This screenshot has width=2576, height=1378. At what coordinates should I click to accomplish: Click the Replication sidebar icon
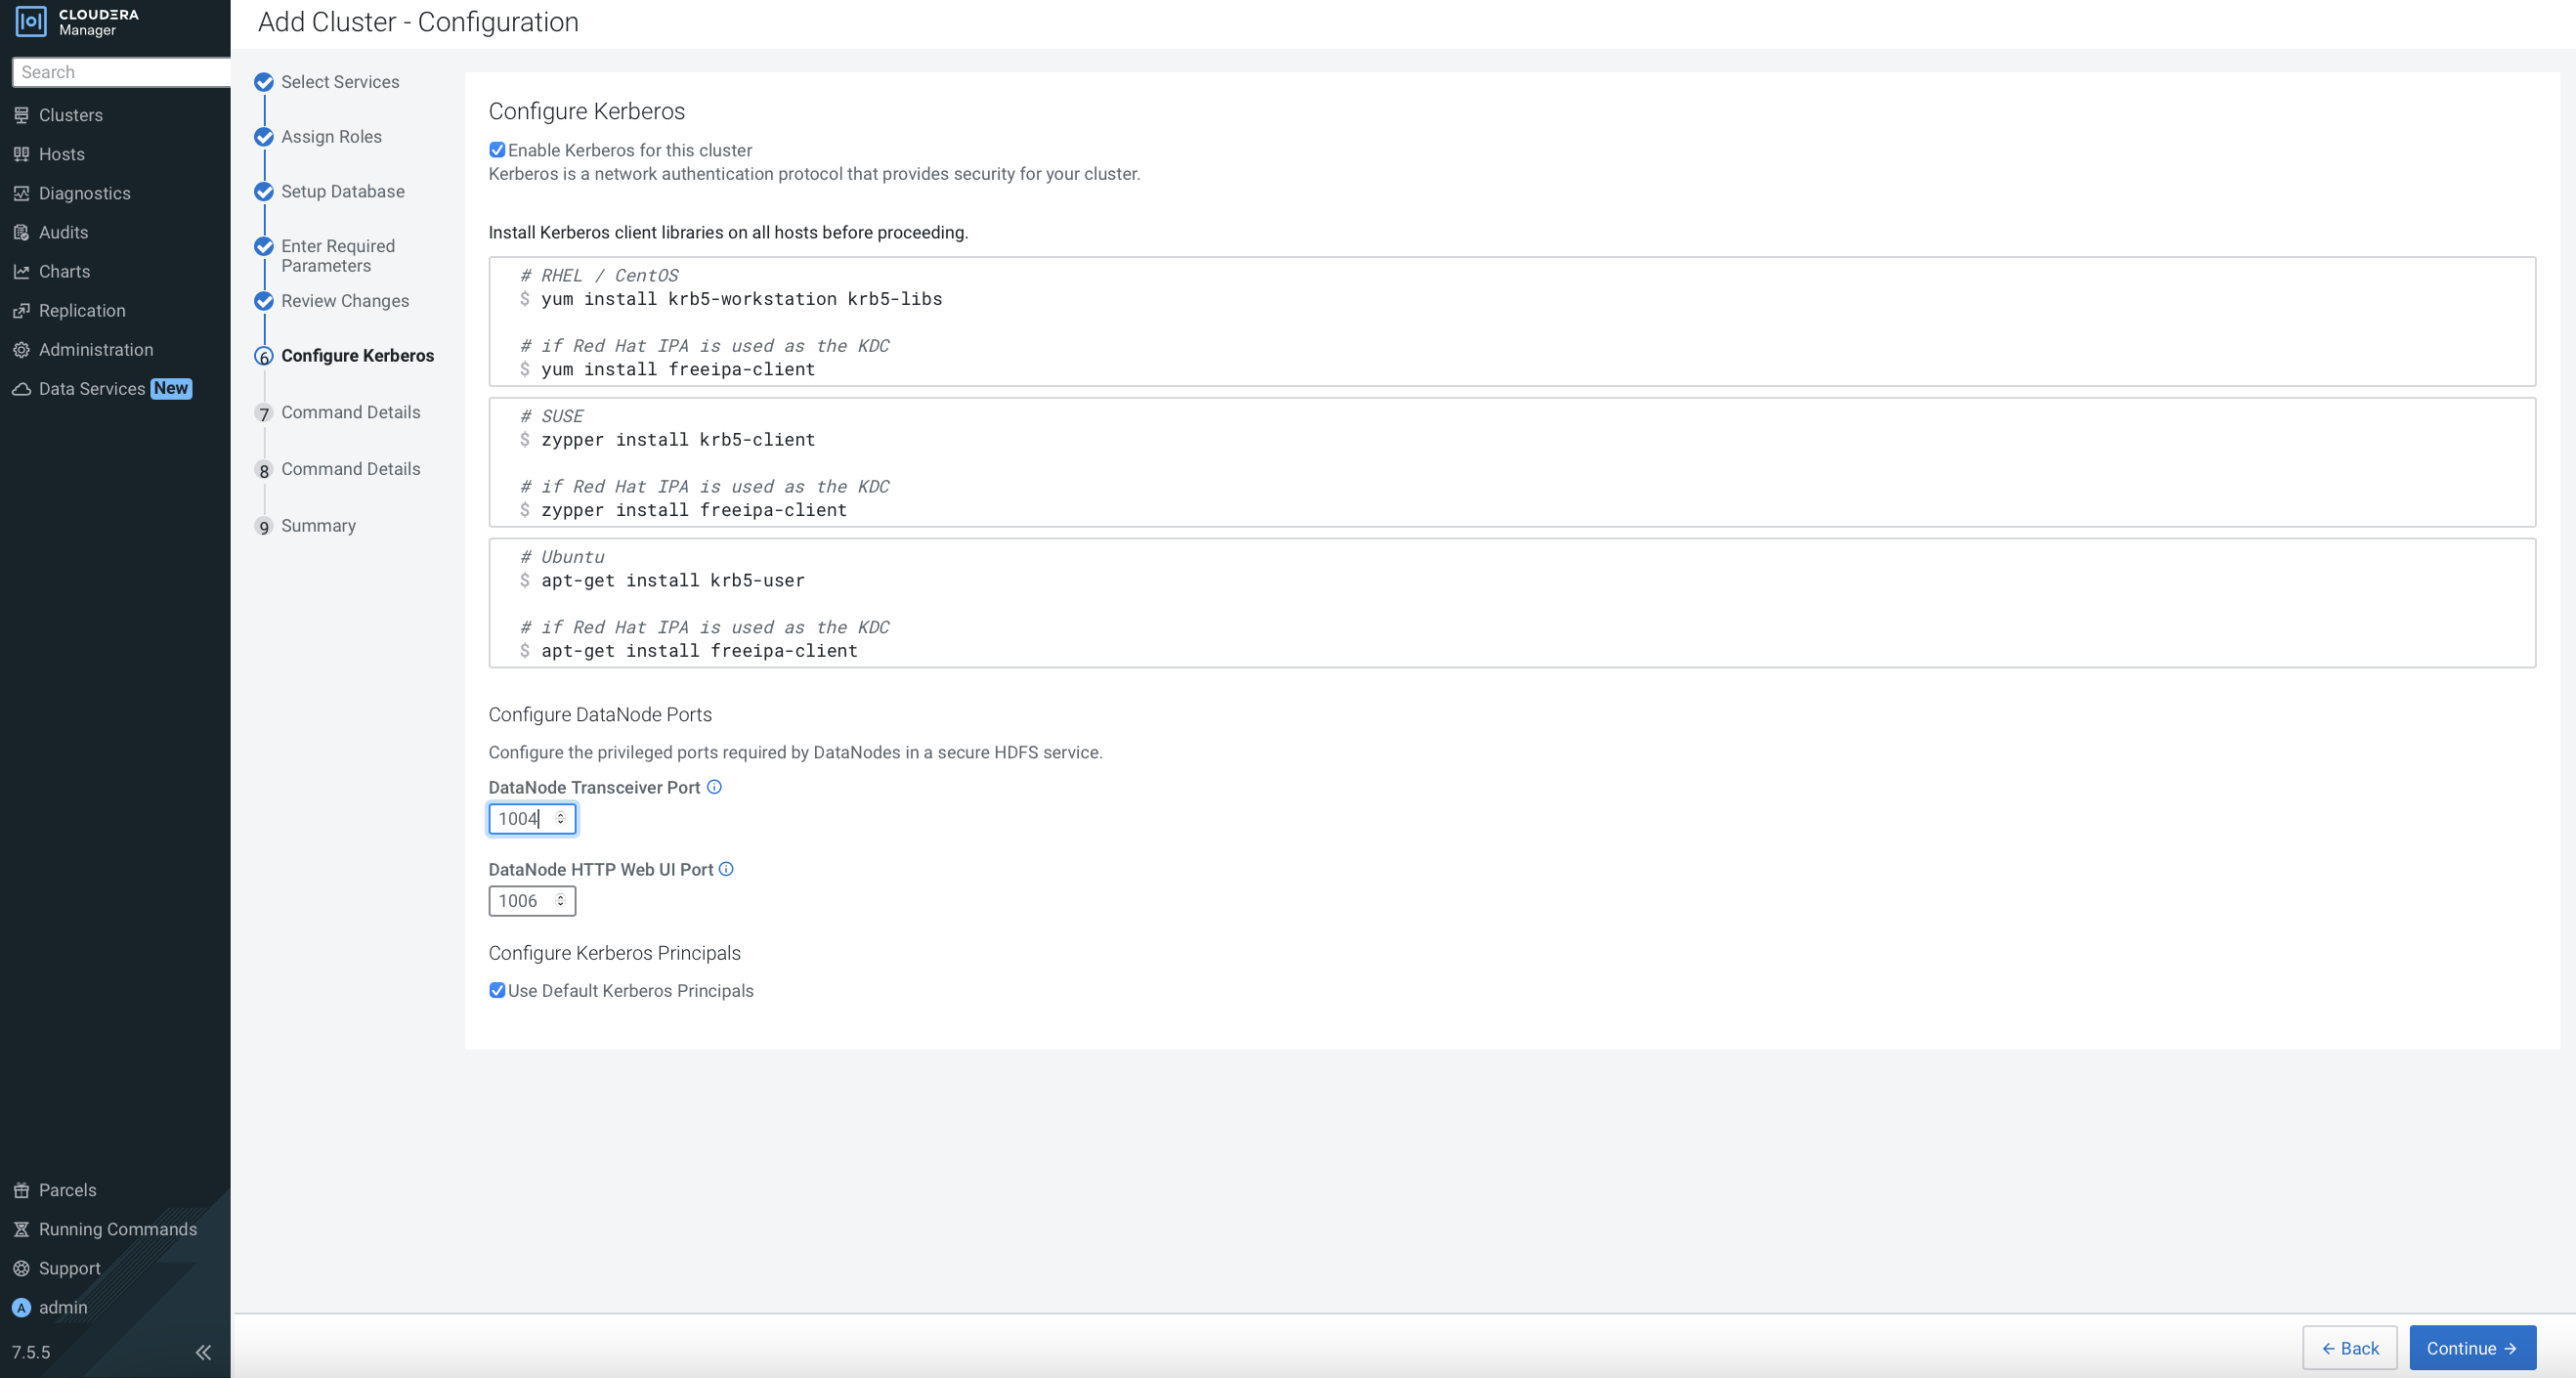[x=21, y=311]
